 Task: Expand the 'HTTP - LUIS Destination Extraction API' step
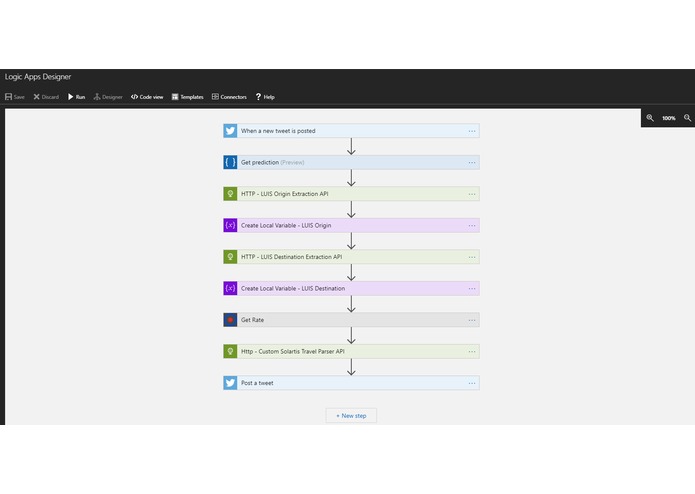coord(351,257)
